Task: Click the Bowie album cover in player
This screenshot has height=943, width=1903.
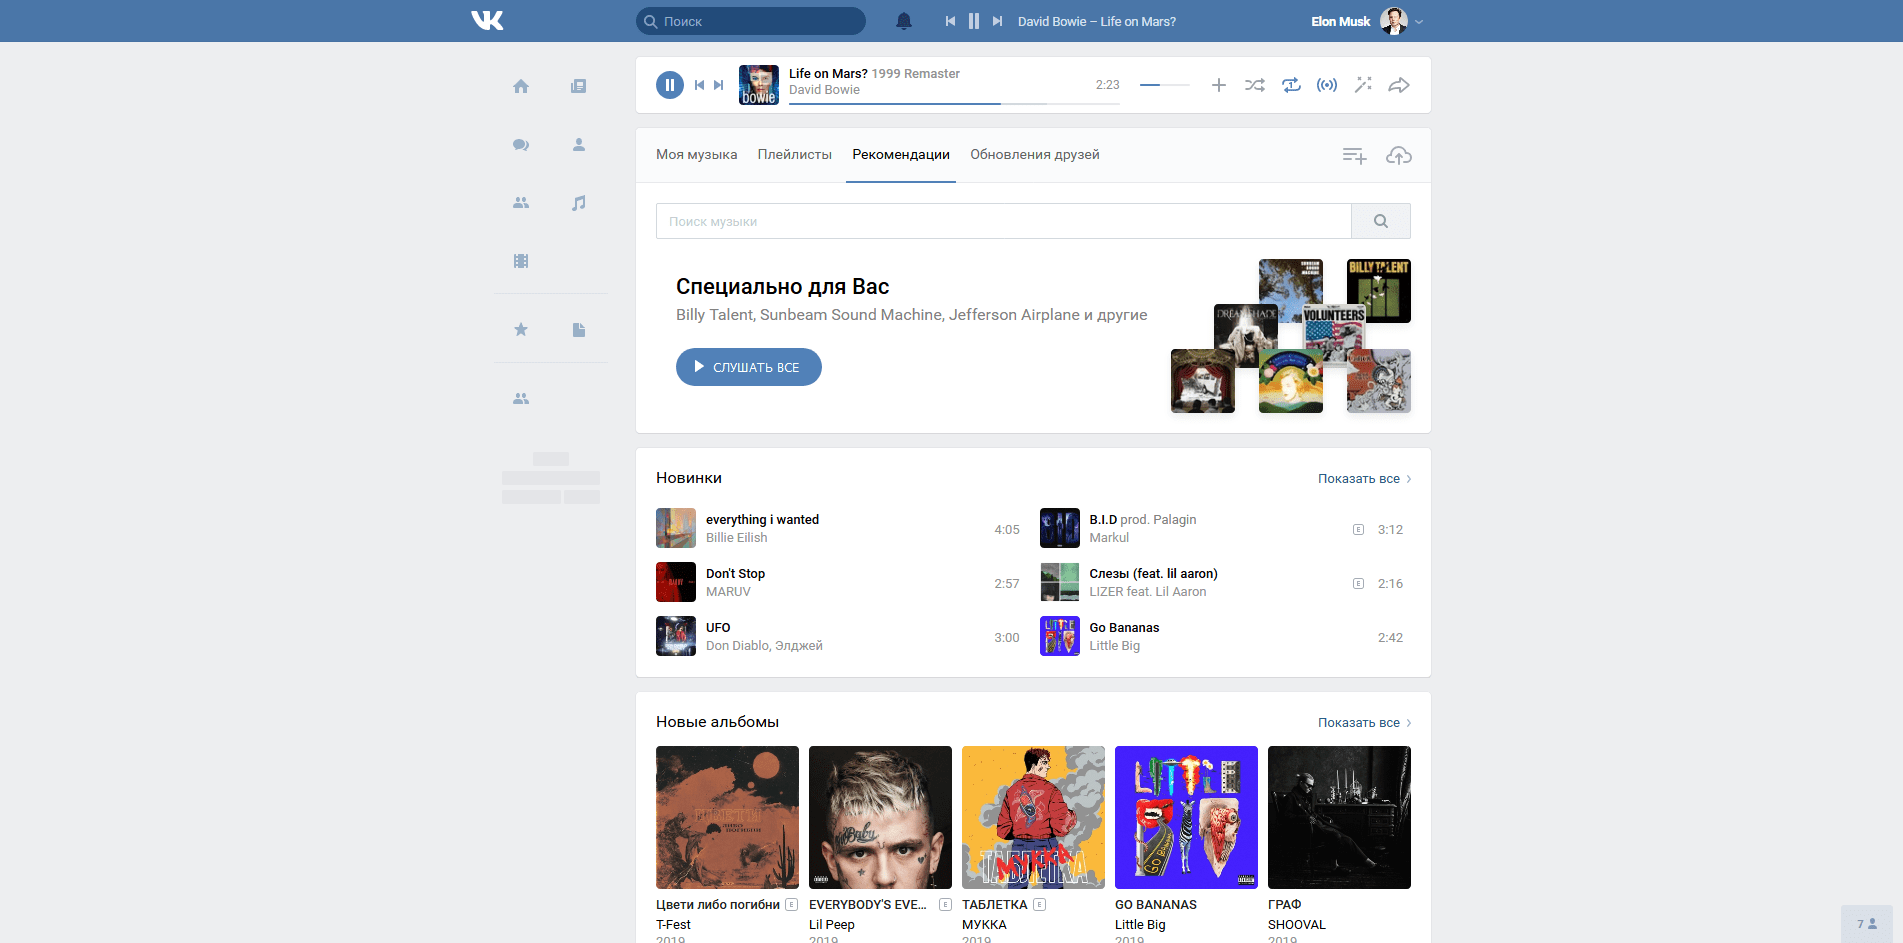Action: coord(759,85)
